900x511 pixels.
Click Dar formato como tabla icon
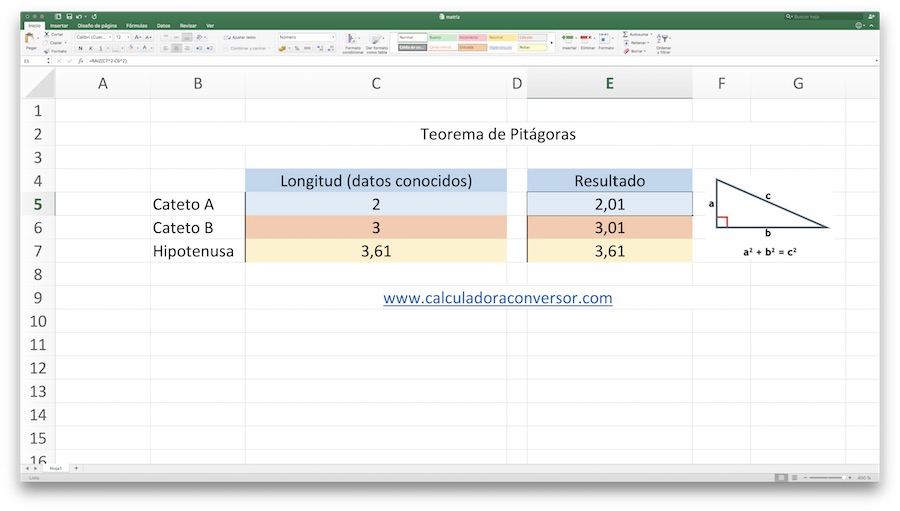pos(375,39)
